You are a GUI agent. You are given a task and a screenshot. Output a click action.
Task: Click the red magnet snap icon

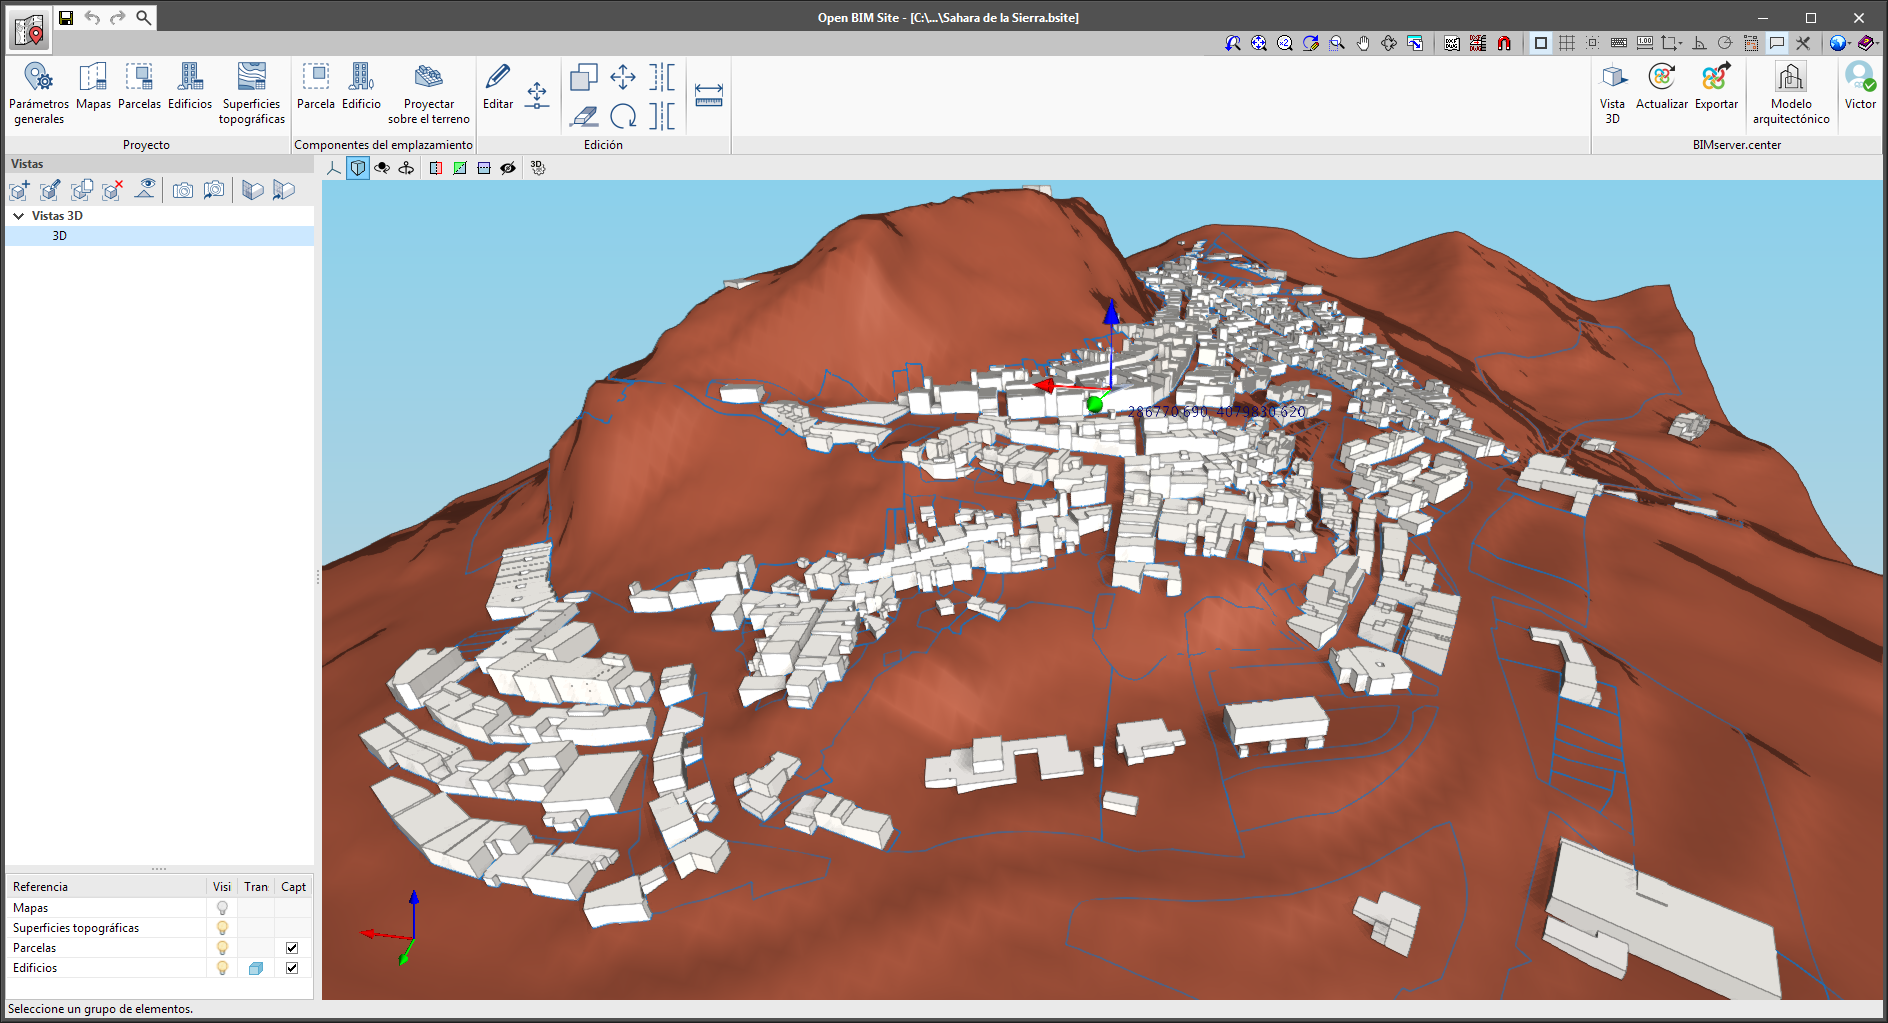point(1504,43)
